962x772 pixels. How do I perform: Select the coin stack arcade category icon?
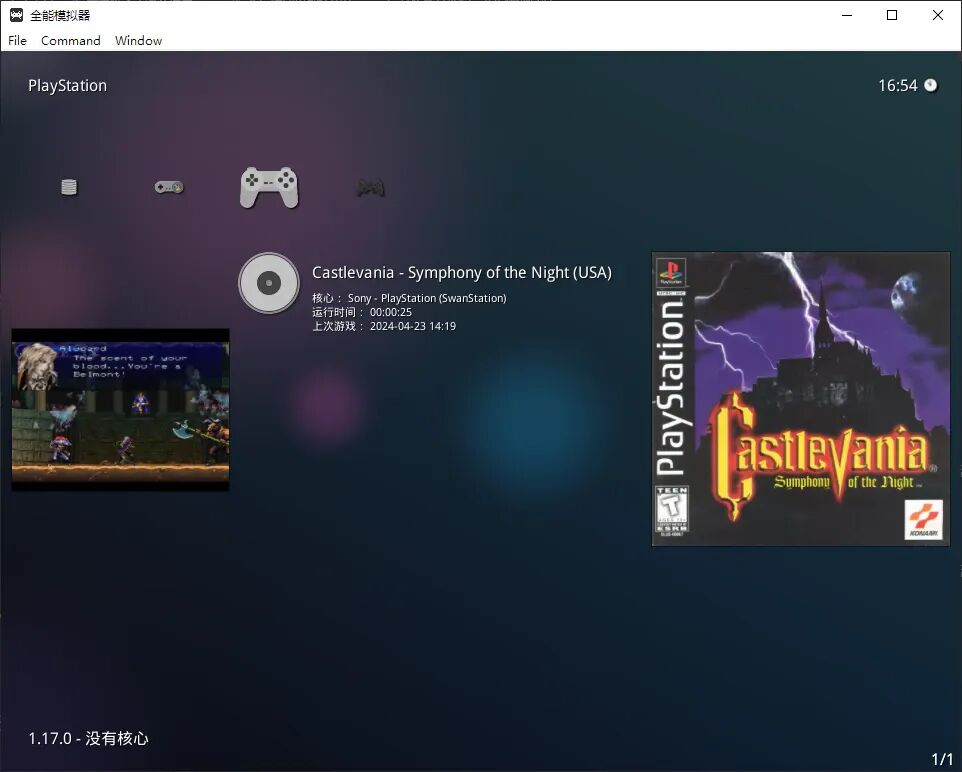pos(69,187)
